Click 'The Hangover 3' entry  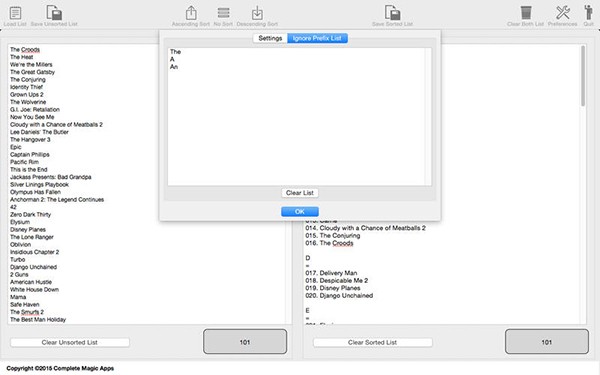coord(30,140)
